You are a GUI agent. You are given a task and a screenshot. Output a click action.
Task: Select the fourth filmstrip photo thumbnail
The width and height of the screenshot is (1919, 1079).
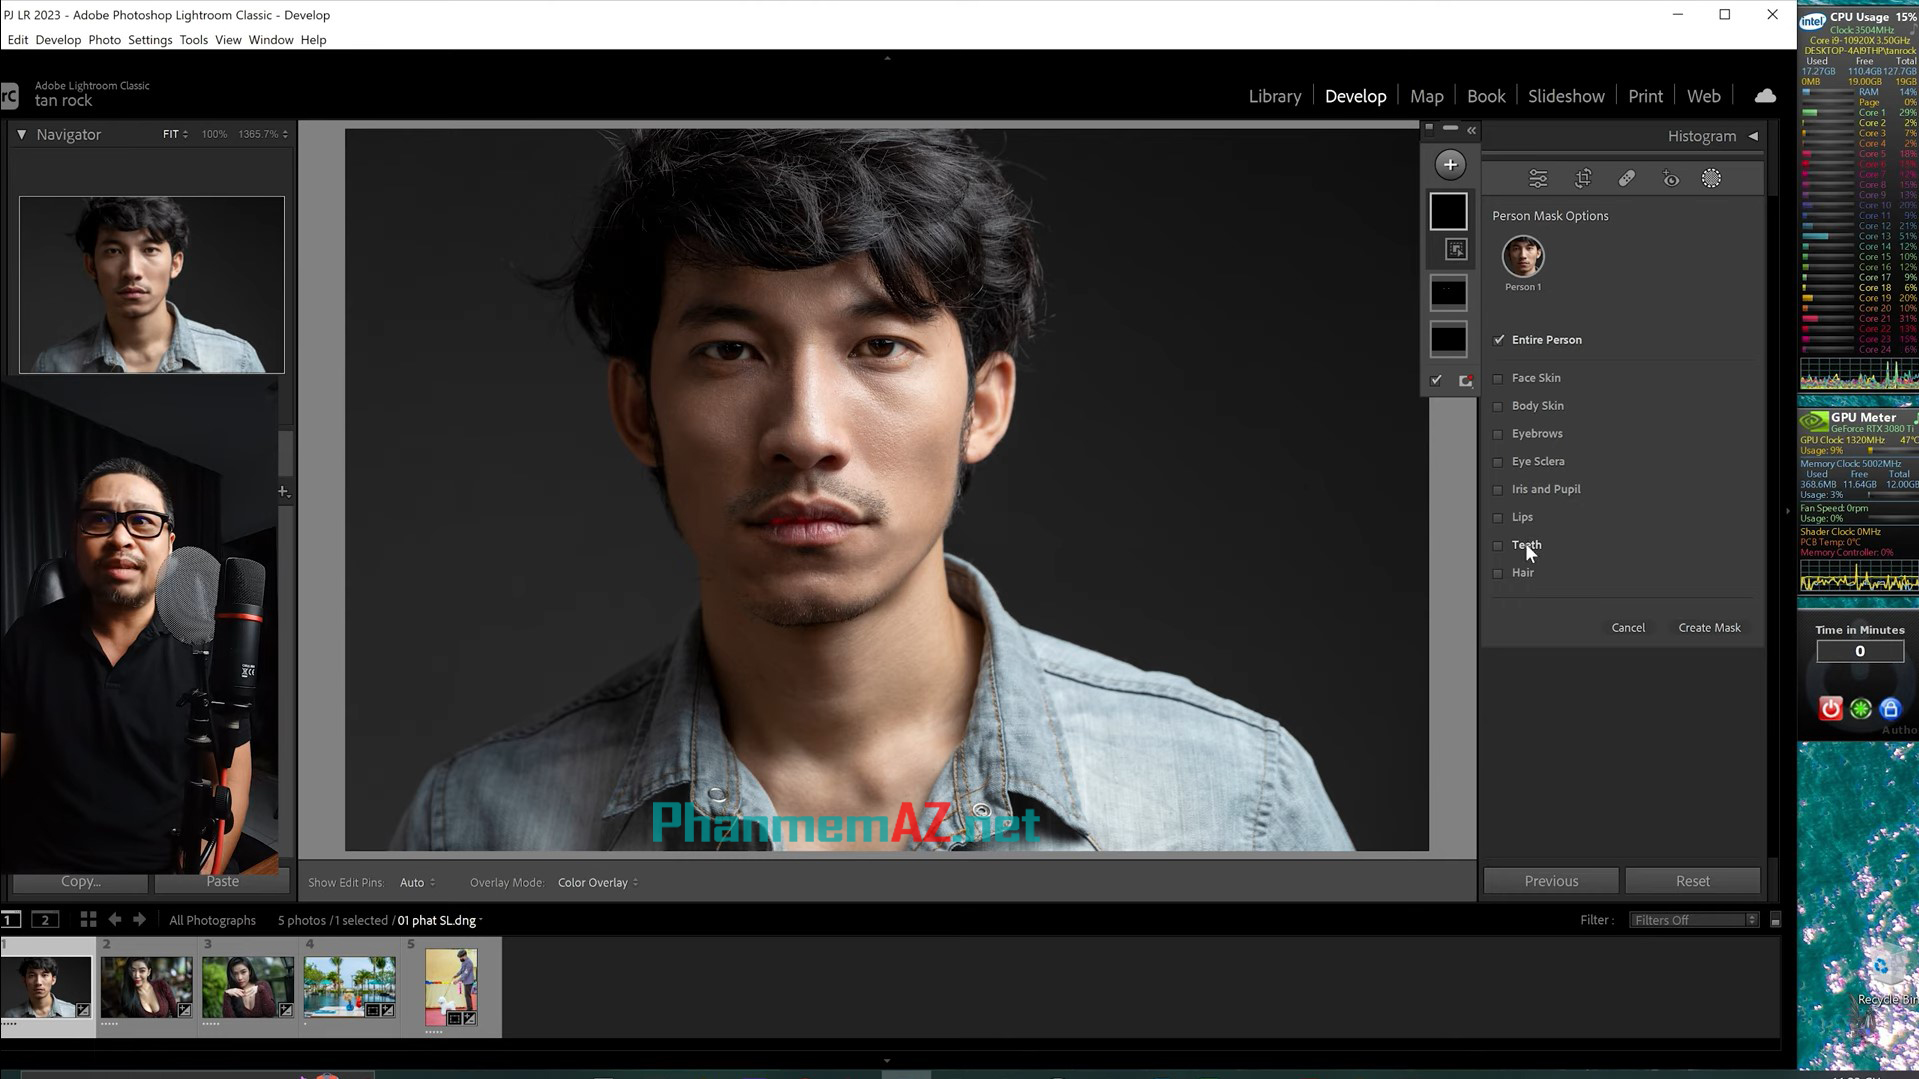pyautogui.click(x=348, y=985)
